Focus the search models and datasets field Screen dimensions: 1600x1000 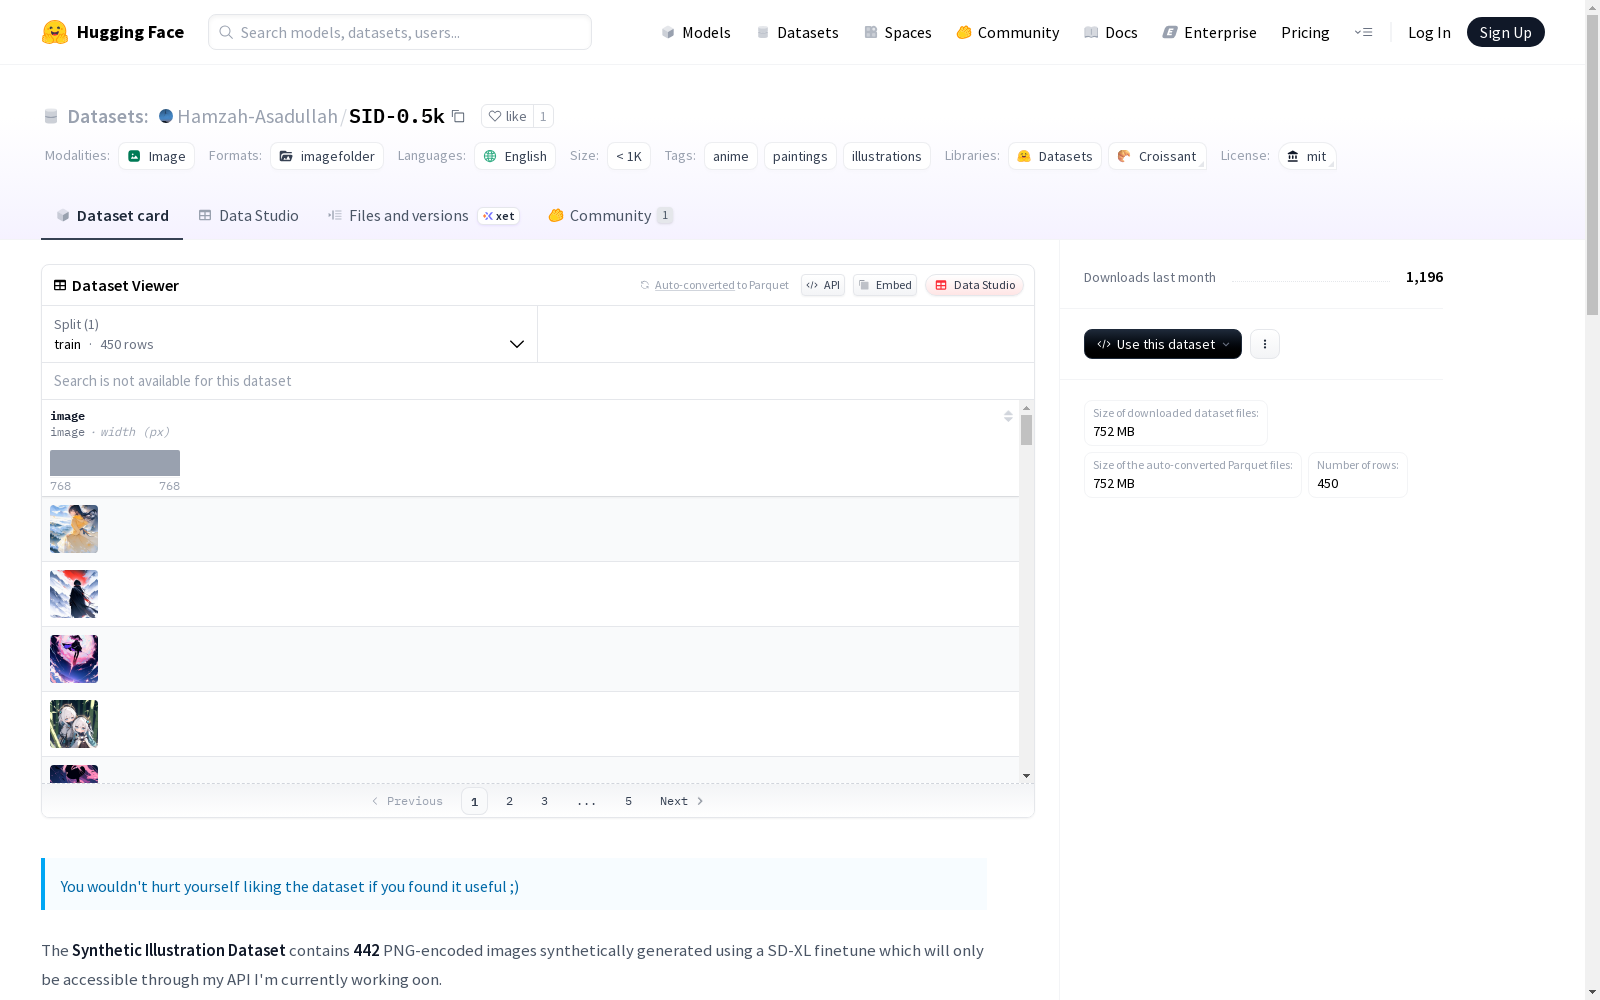click(400, 32)
